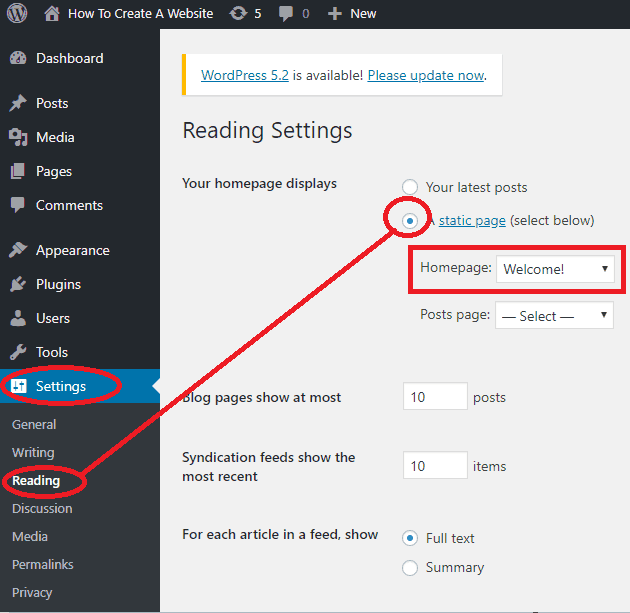This screenshot has height=613, width=630.
Task: Click the static page hyperlink
Action: tap(472, 221)
